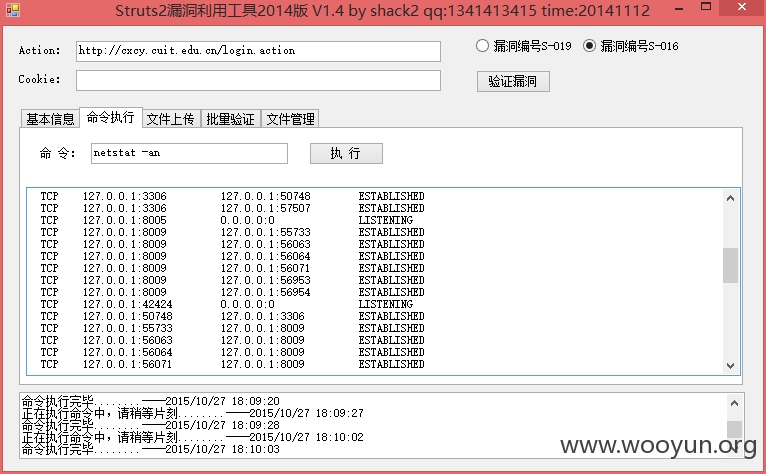Click the 命 令: label

click(58, 153)
